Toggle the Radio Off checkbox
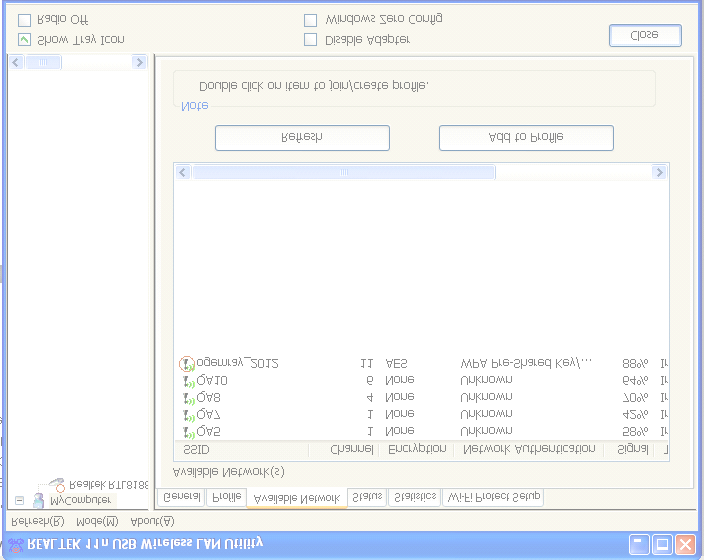 [x=24, y=20]
